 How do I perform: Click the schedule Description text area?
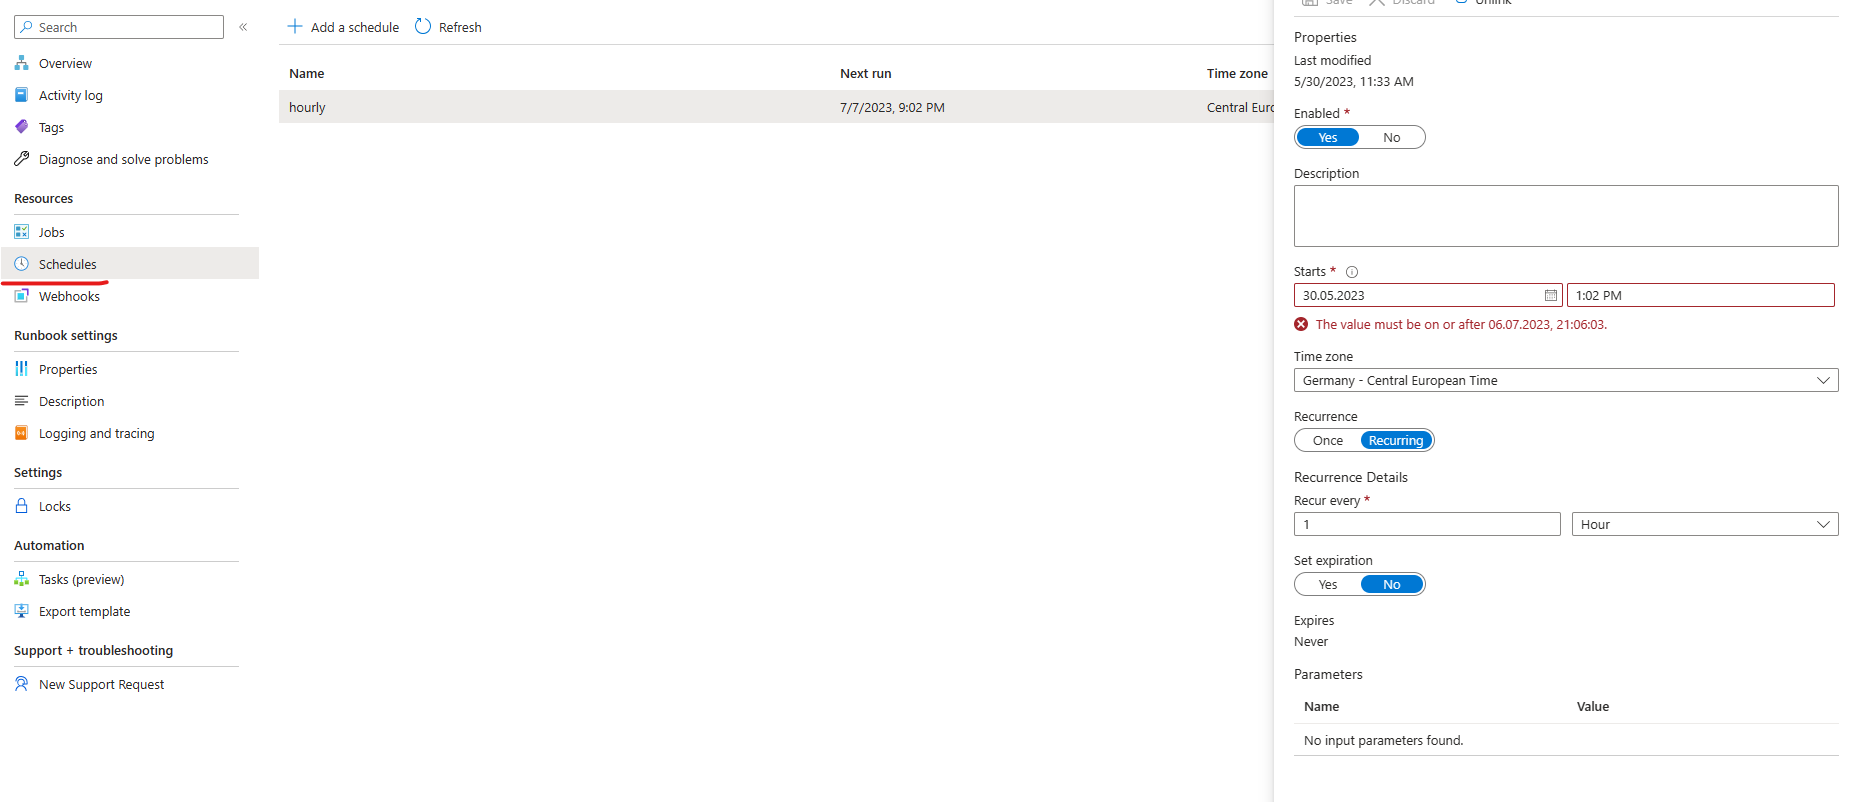point(1566,216)
